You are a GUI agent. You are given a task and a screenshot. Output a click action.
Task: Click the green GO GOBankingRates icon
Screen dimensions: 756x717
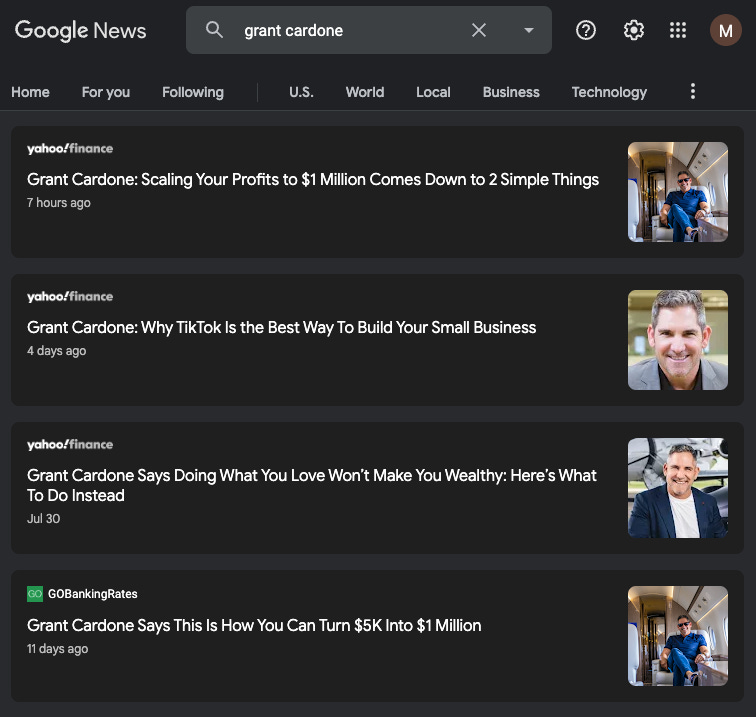pos(35,594)
